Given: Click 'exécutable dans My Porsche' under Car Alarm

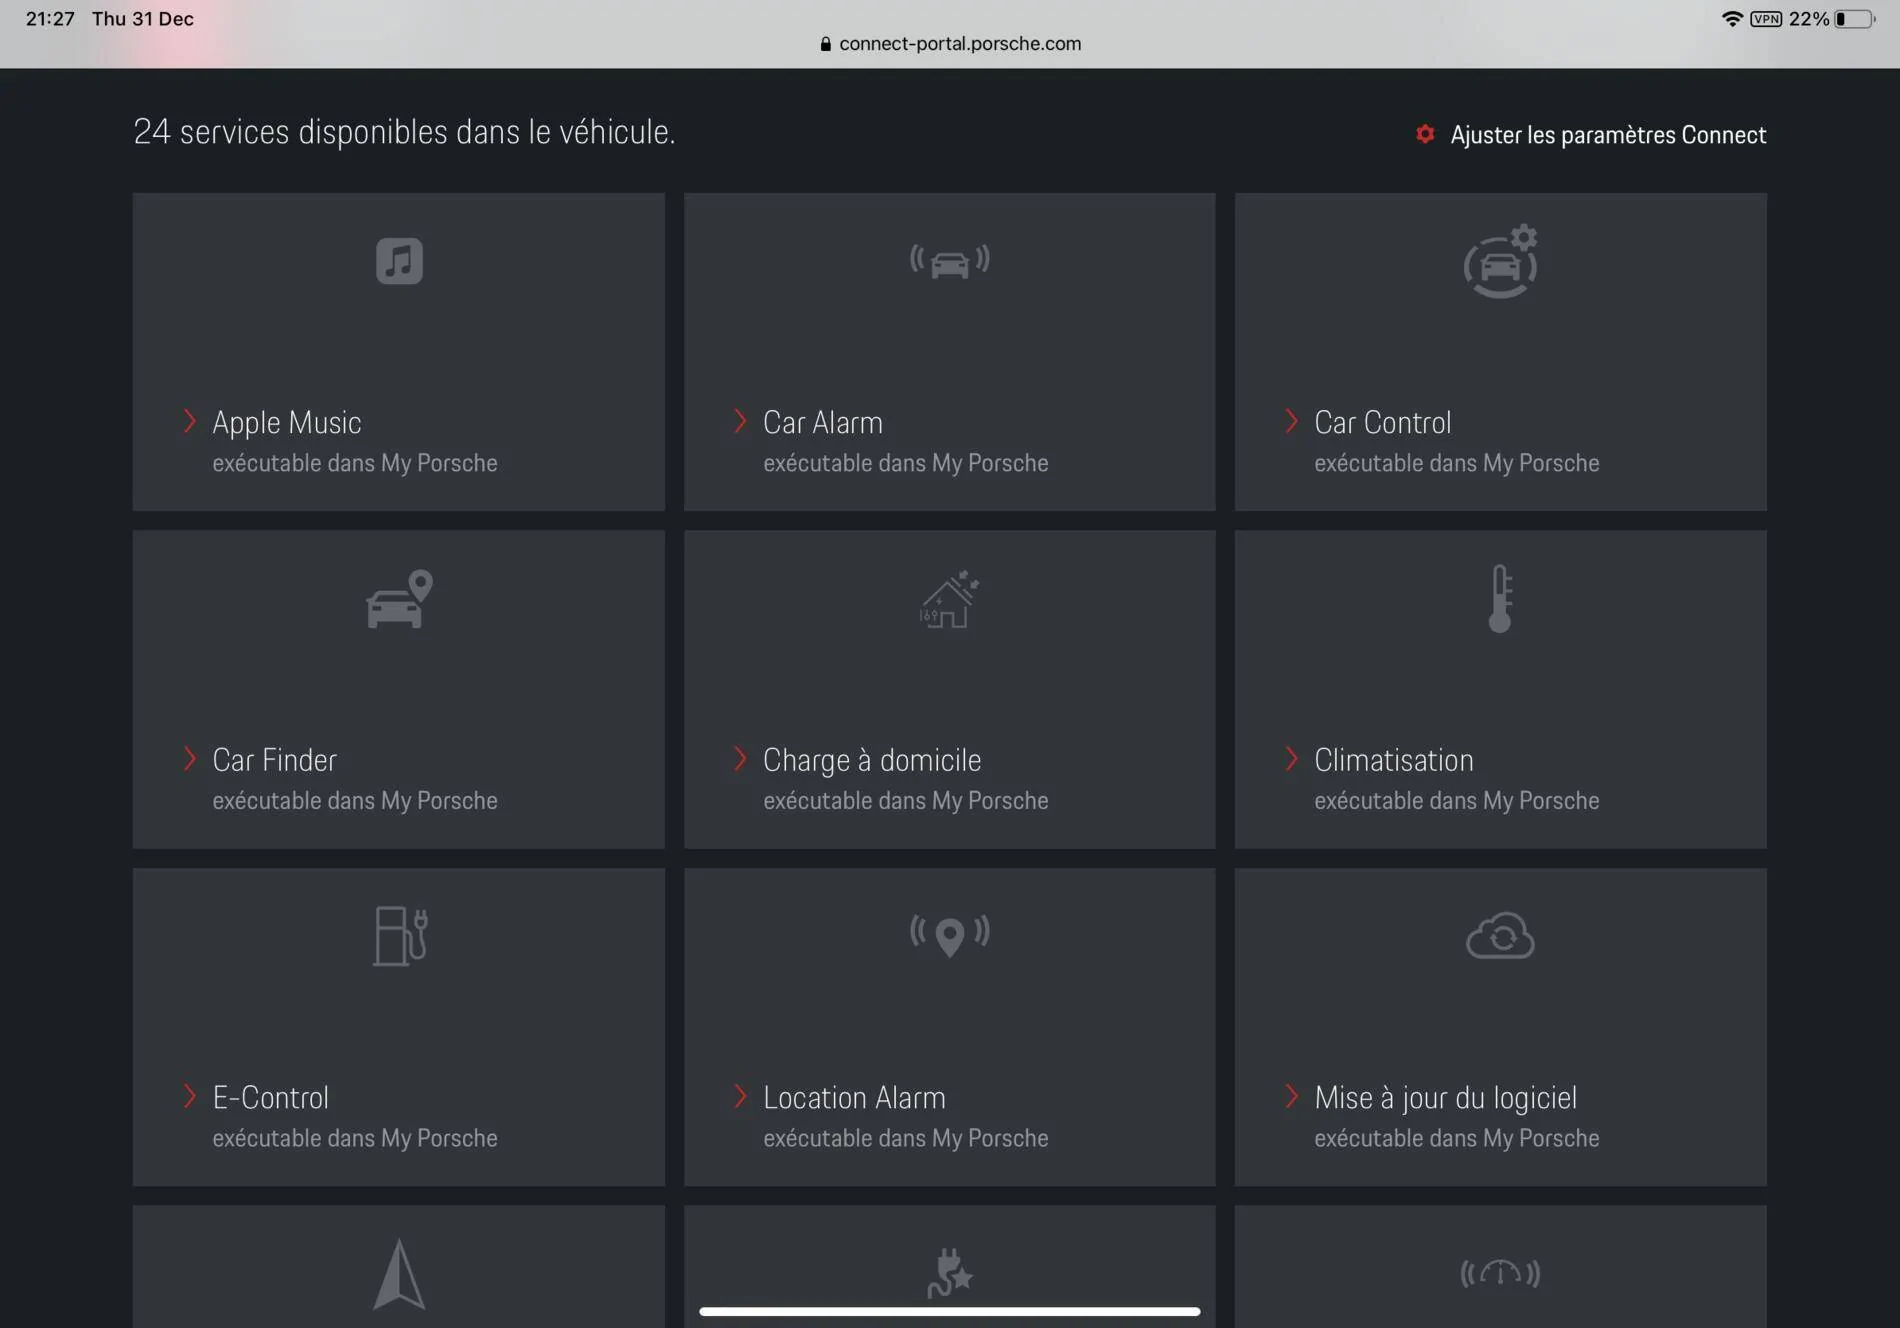Looking at the screenshot, I should [906, 463].
